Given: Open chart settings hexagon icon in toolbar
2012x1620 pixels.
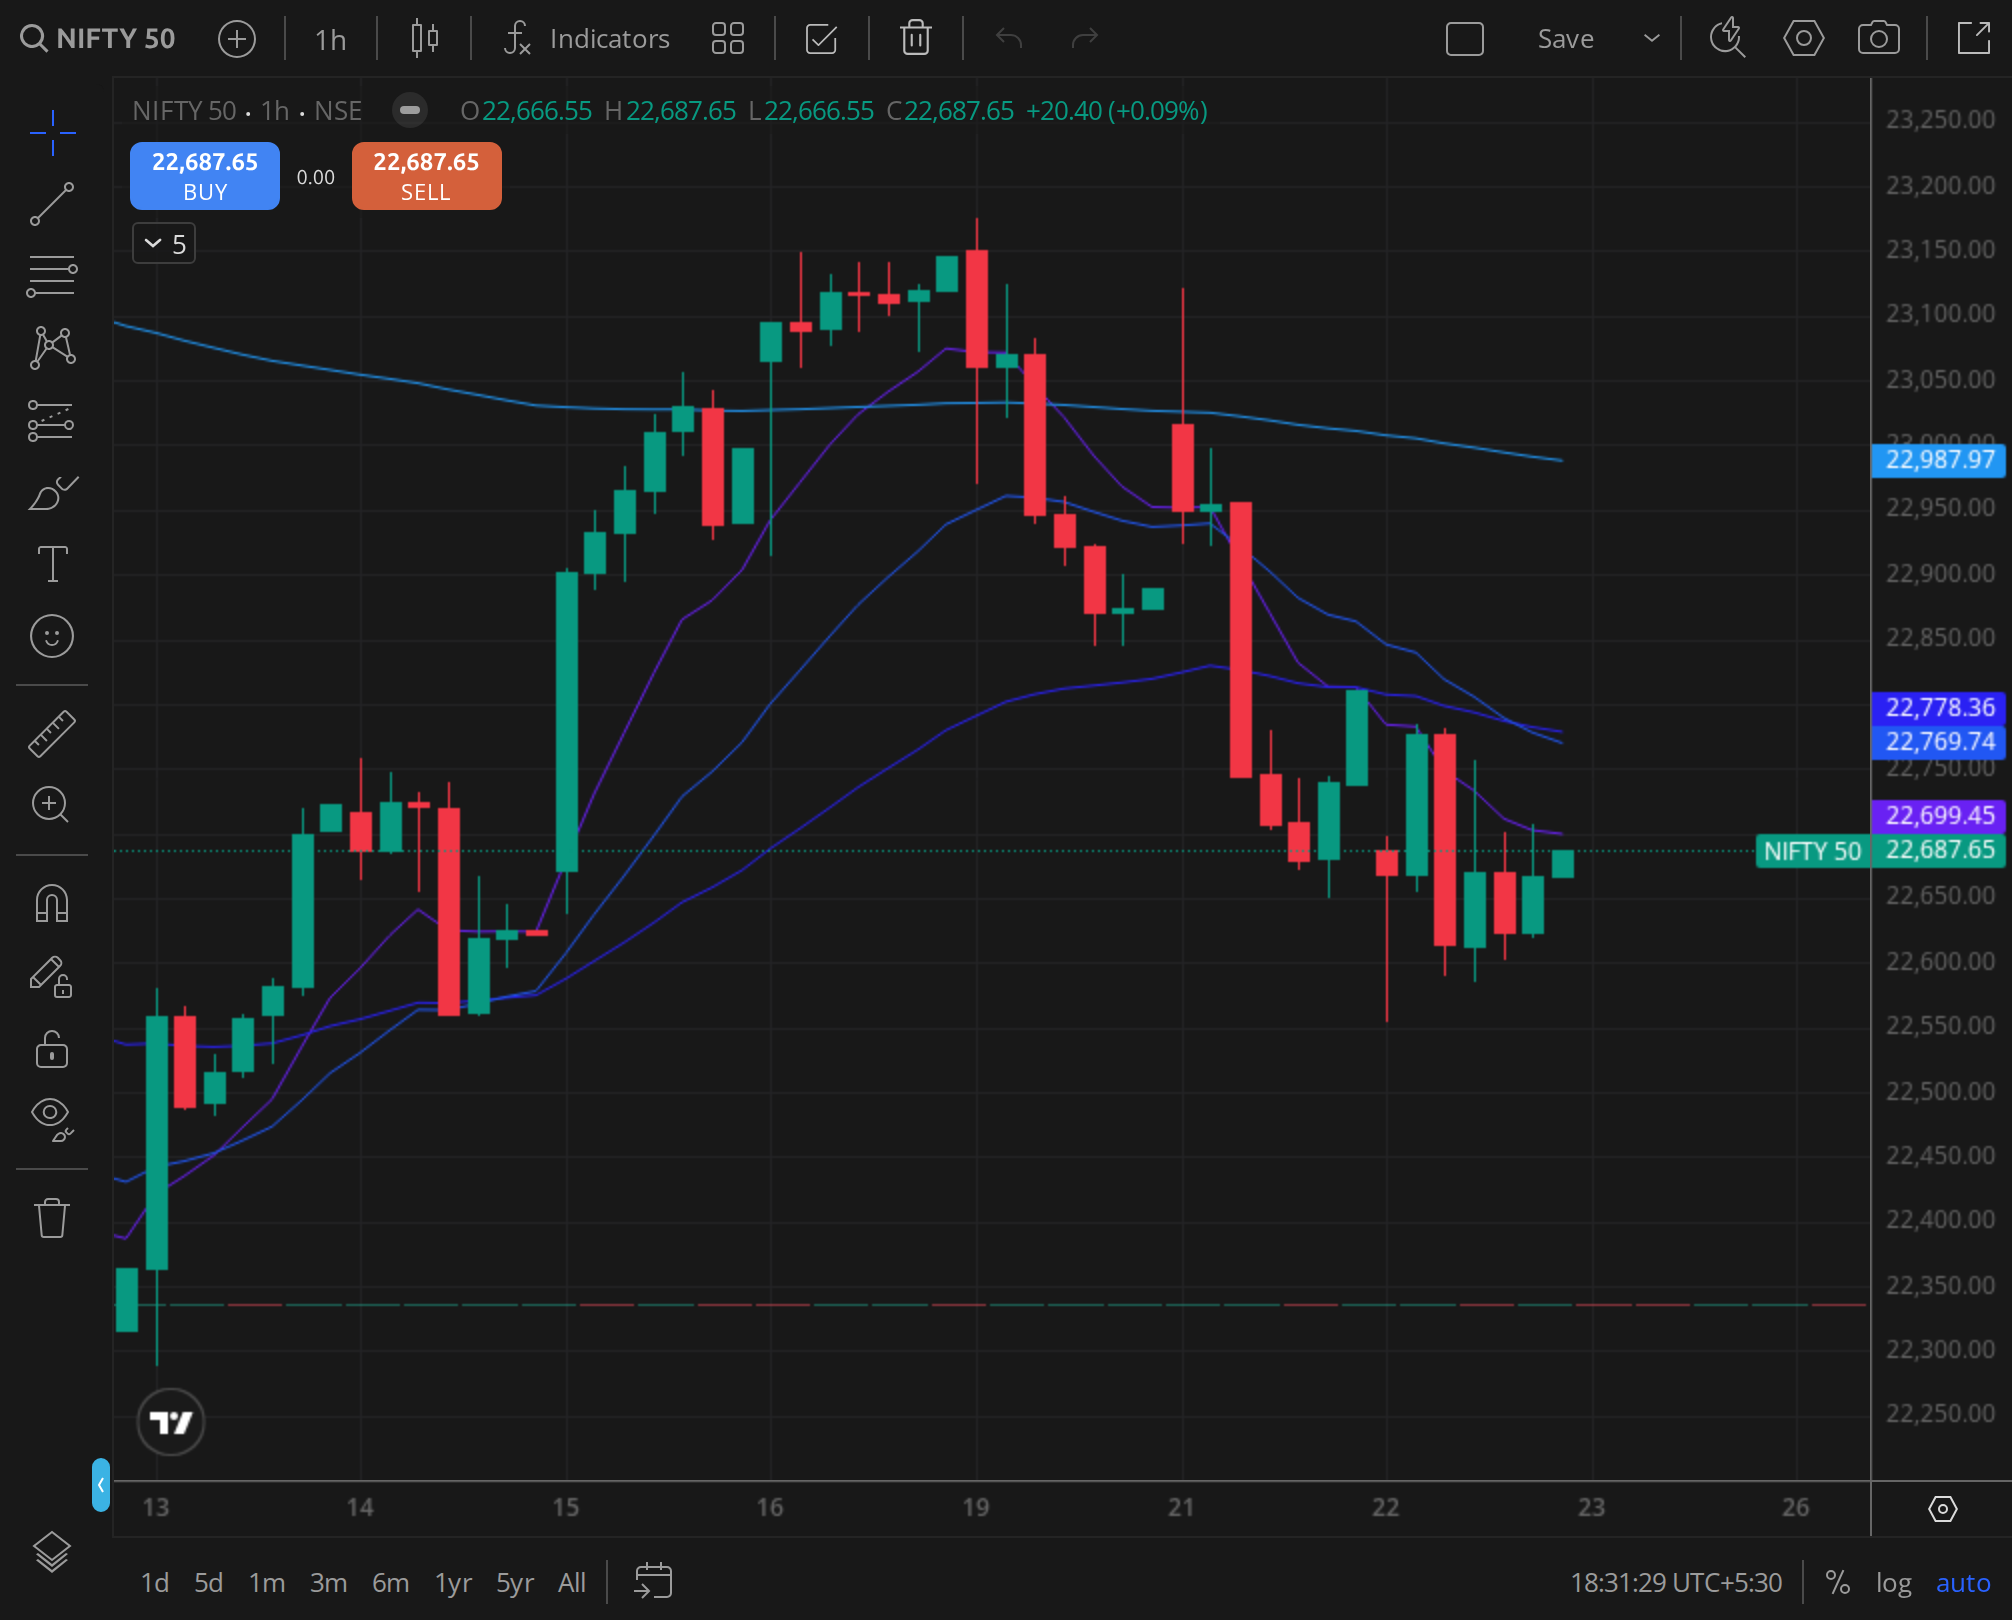Looking at the screenshot, I should pos(1803,39).
